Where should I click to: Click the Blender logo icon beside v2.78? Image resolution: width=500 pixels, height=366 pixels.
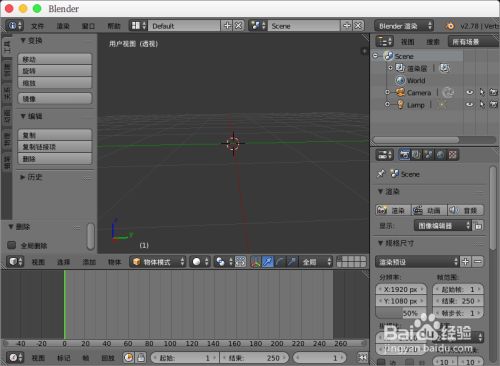tap(450, 26)
